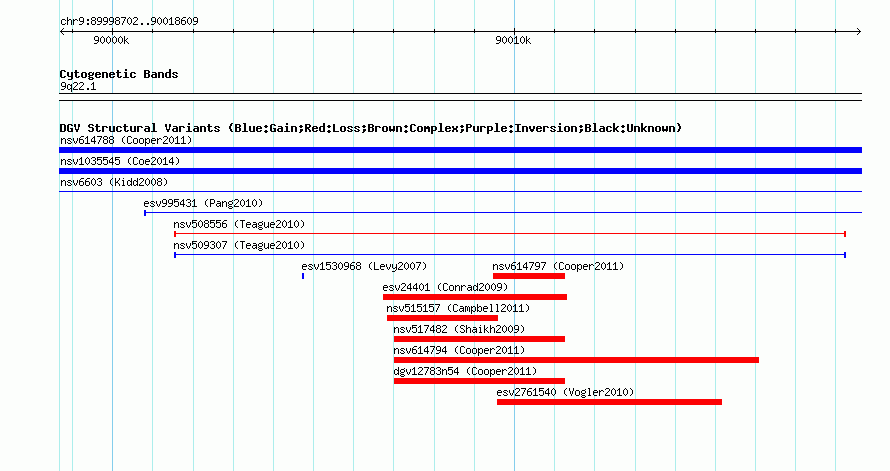Open variant label nsv1035545 (Coe2014)

tap(120, 161)
